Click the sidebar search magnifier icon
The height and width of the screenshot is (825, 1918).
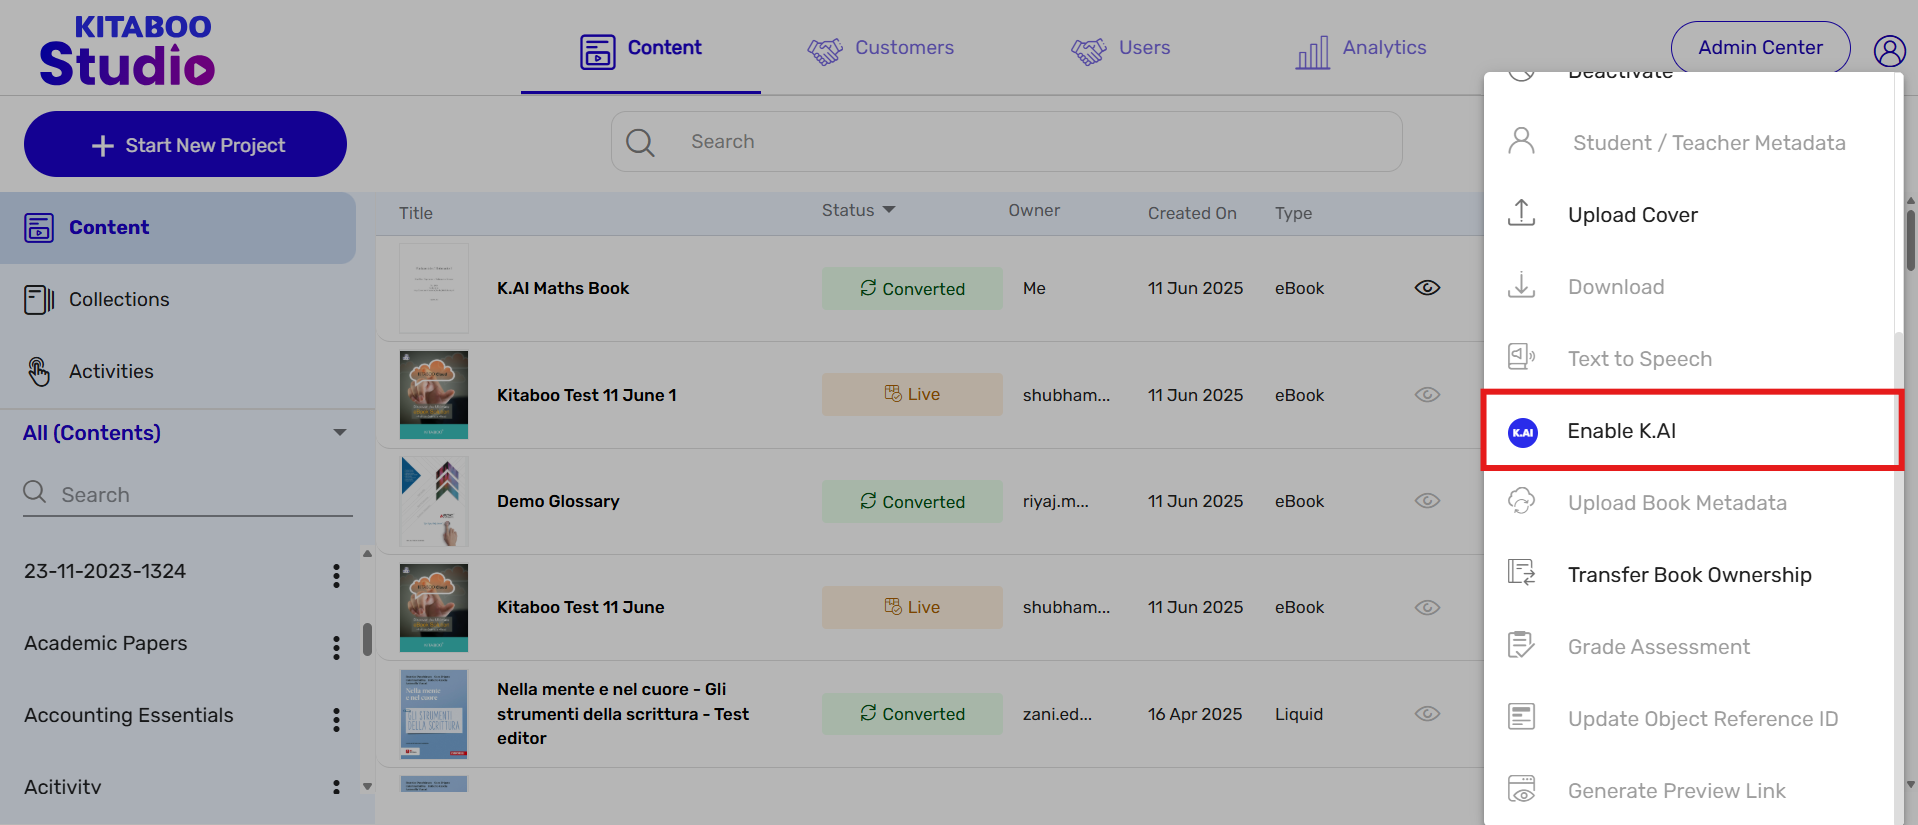[35, 492]
